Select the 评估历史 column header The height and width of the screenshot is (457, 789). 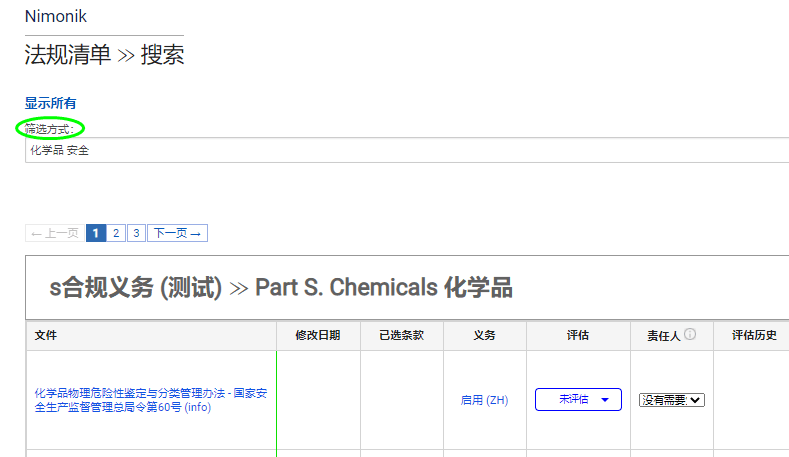pos(754,336)
